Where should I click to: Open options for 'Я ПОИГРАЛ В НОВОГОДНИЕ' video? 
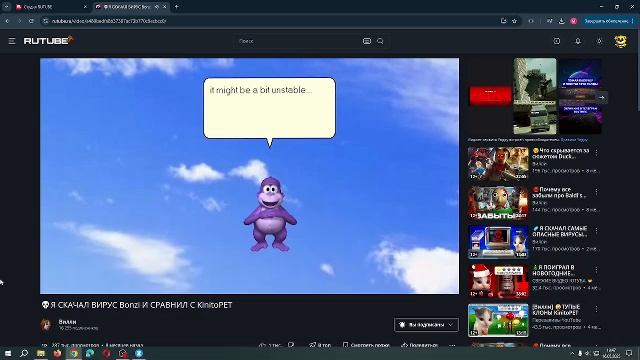596,270
